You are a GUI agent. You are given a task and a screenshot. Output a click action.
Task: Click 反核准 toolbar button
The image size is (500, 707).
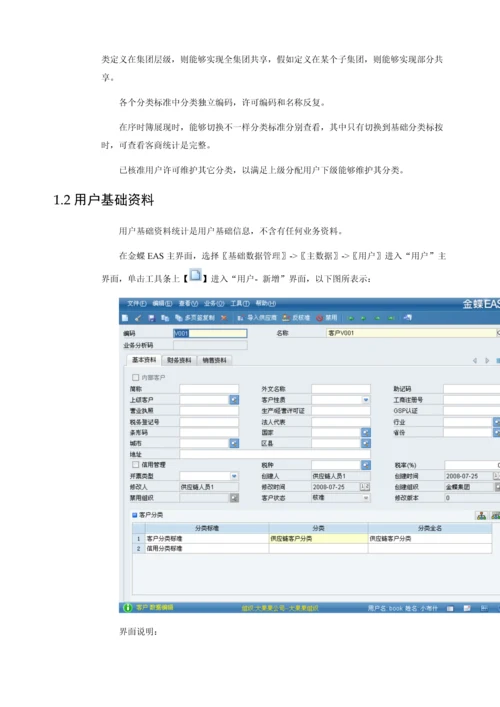[x=296, y=318]
